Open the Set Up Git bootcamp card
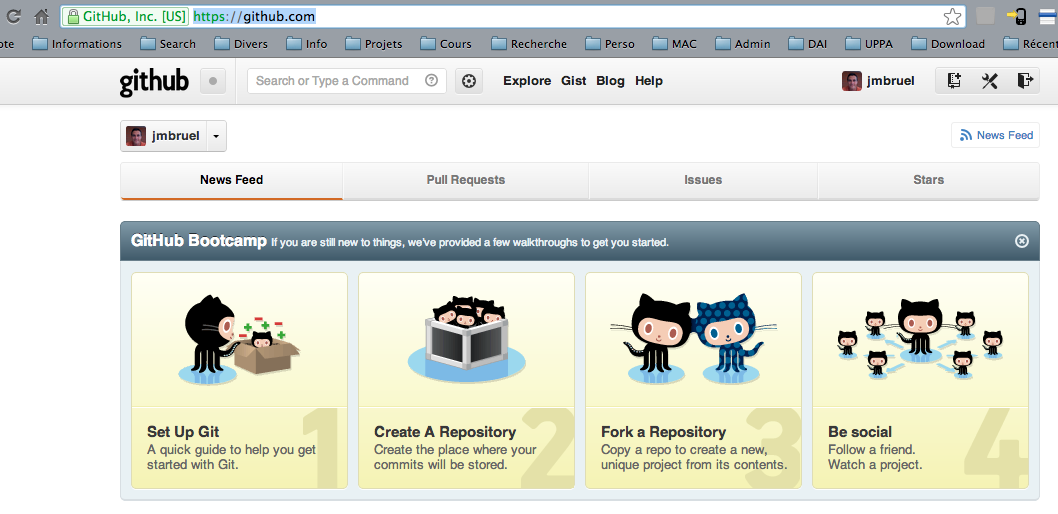 (240, 380)
